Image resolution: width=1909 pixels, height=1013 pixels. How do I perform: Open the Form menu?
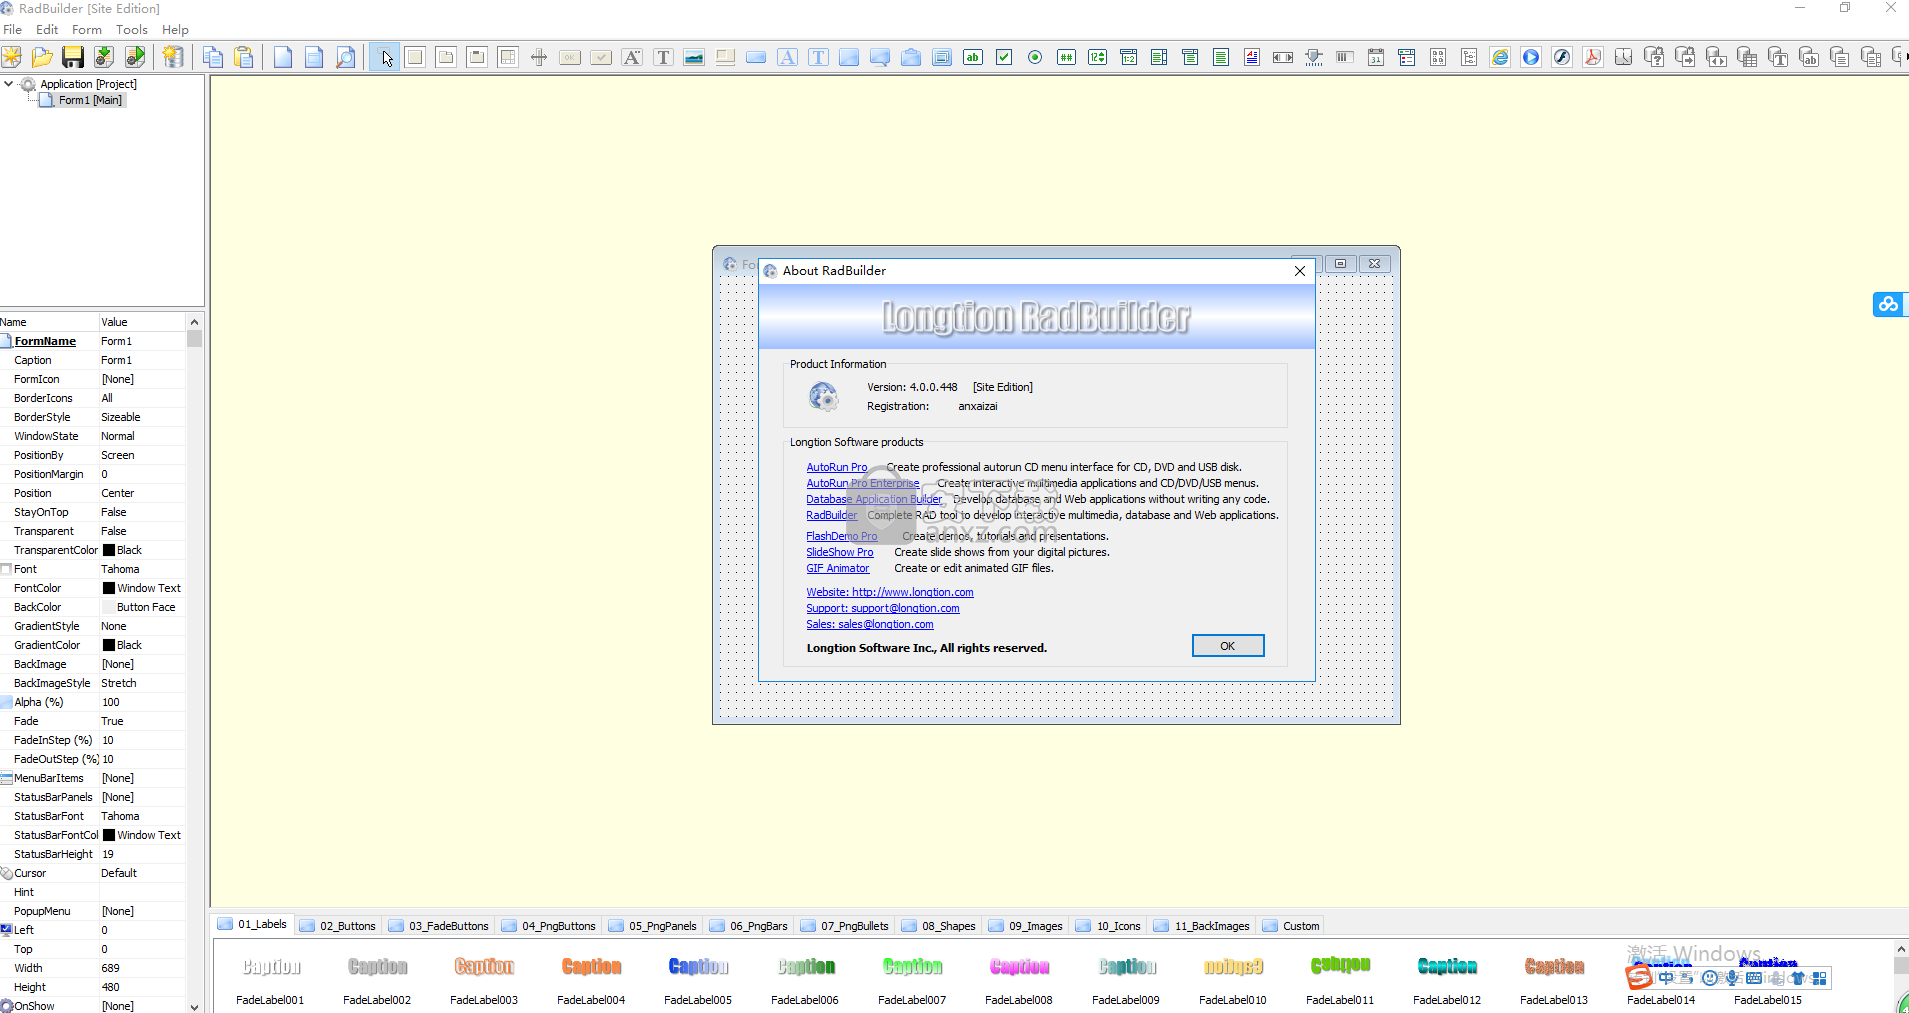pos(87,30)
